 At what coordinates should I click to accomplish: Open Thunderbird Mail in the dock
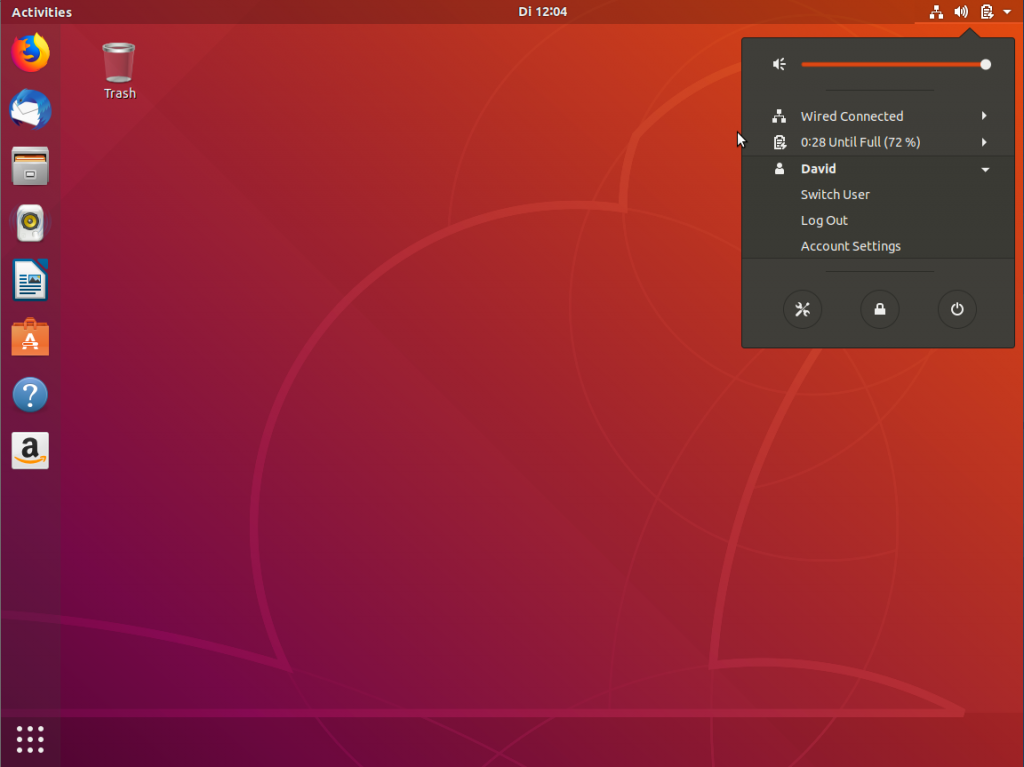(30, 109)
